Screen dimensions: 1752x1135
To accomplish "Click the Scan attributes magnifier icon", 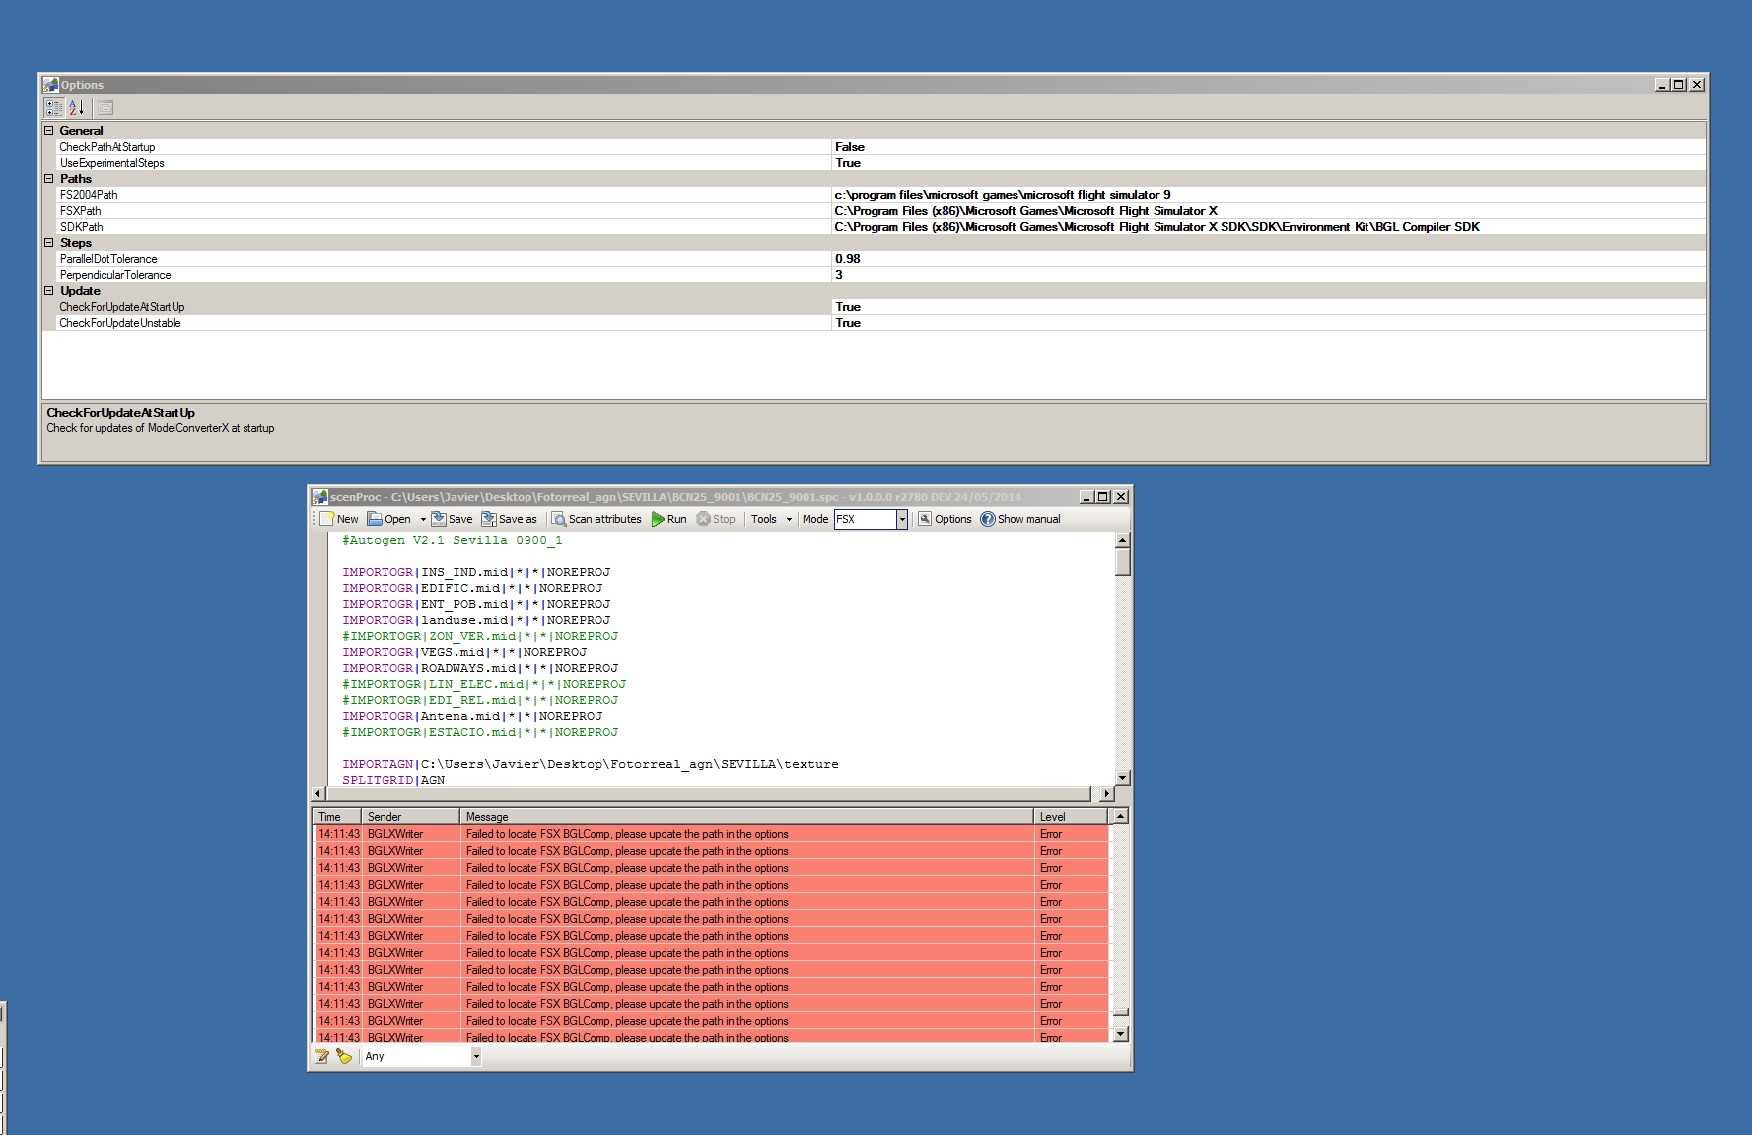I will click(x=559, y=519).
